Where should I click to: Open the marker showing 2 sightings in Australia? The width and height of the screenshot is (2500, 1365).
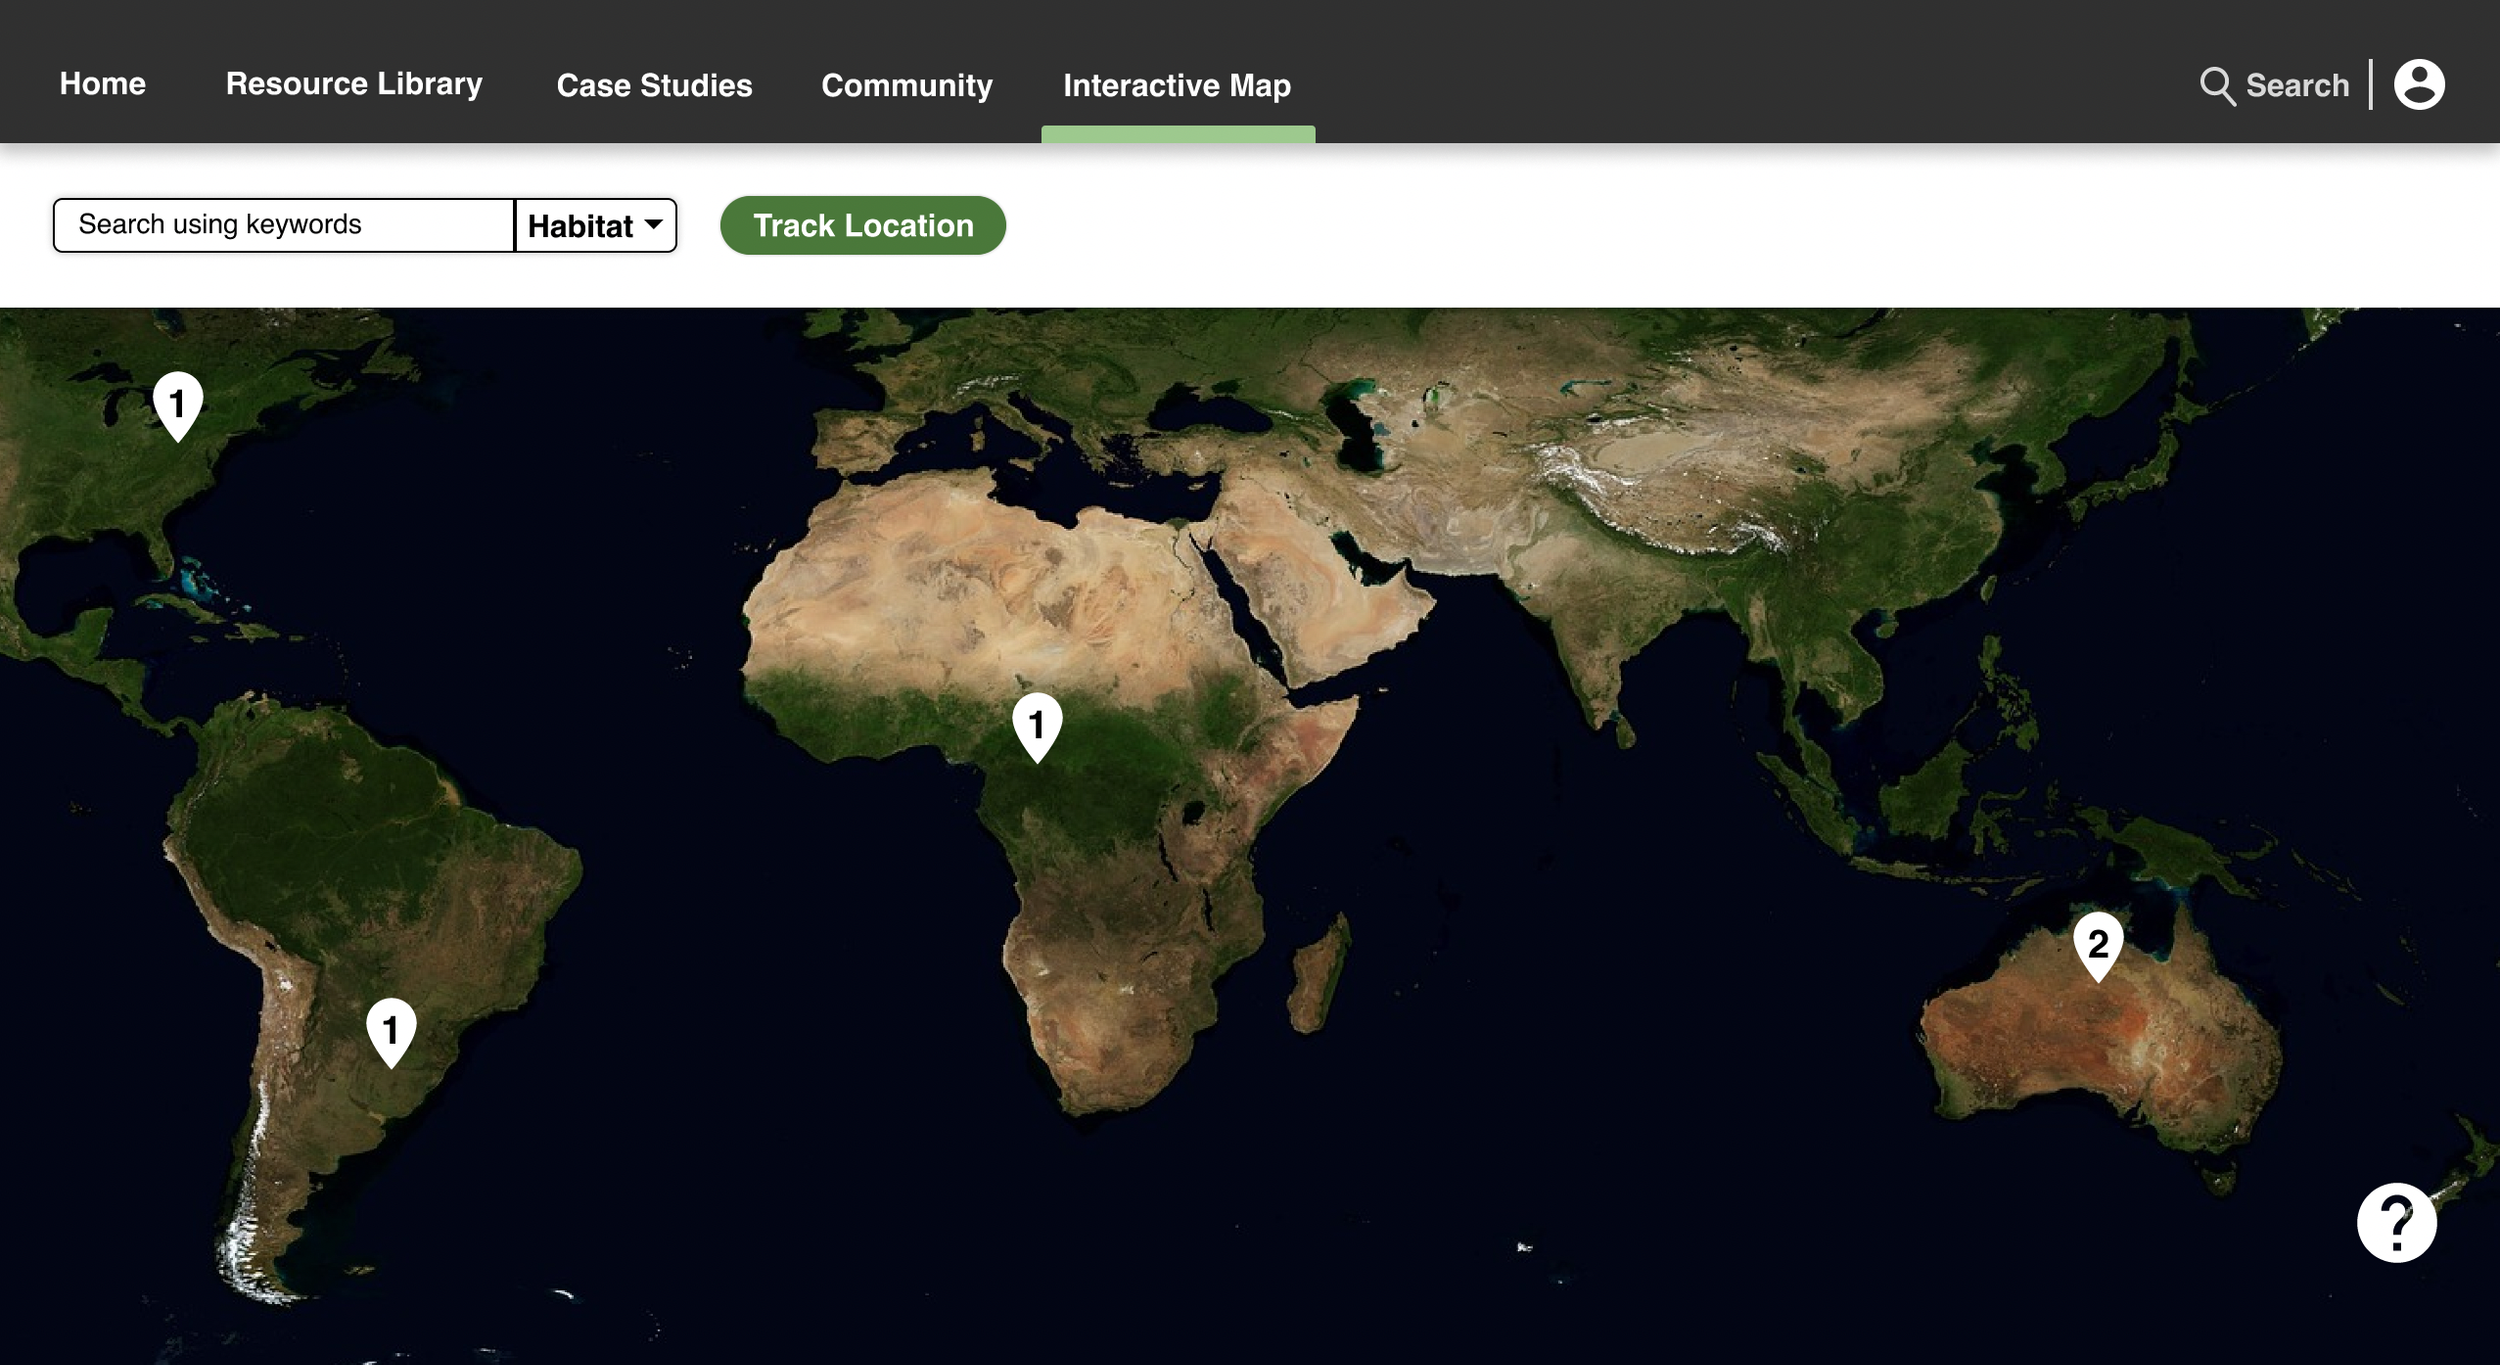tap(2098, 943)
